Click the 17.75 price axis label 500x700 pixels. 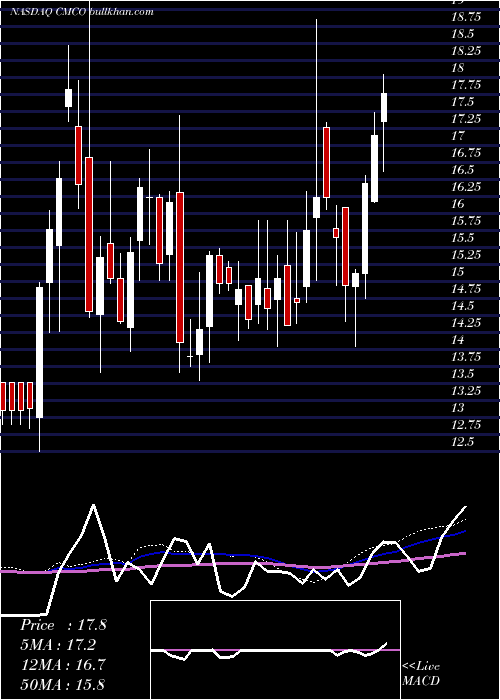tap(468, 85)
